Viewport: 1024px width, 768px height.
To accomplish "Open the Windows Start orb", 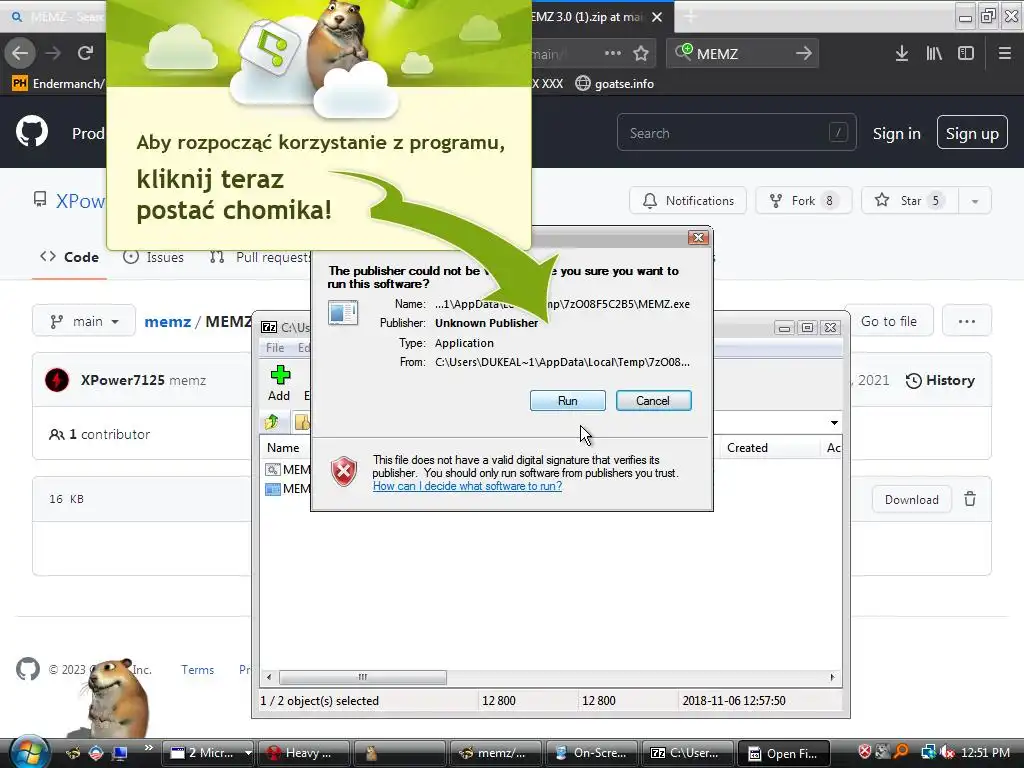I will (x=29, y=752).
